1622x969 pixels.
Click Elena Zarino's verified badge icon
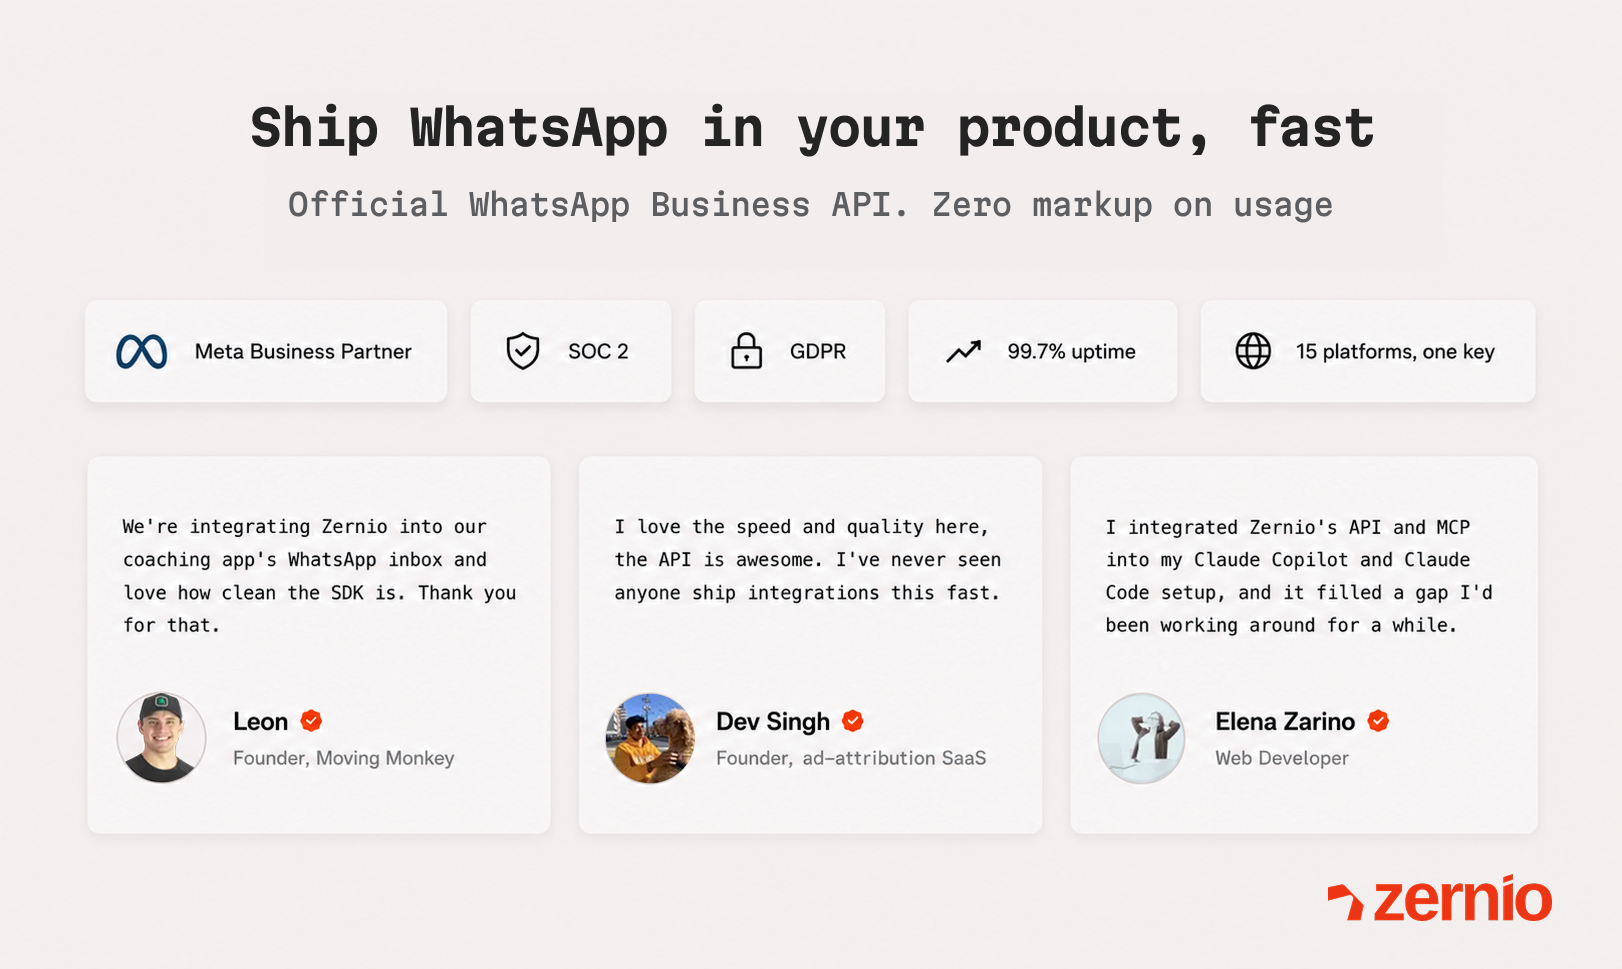point(1379,720)
